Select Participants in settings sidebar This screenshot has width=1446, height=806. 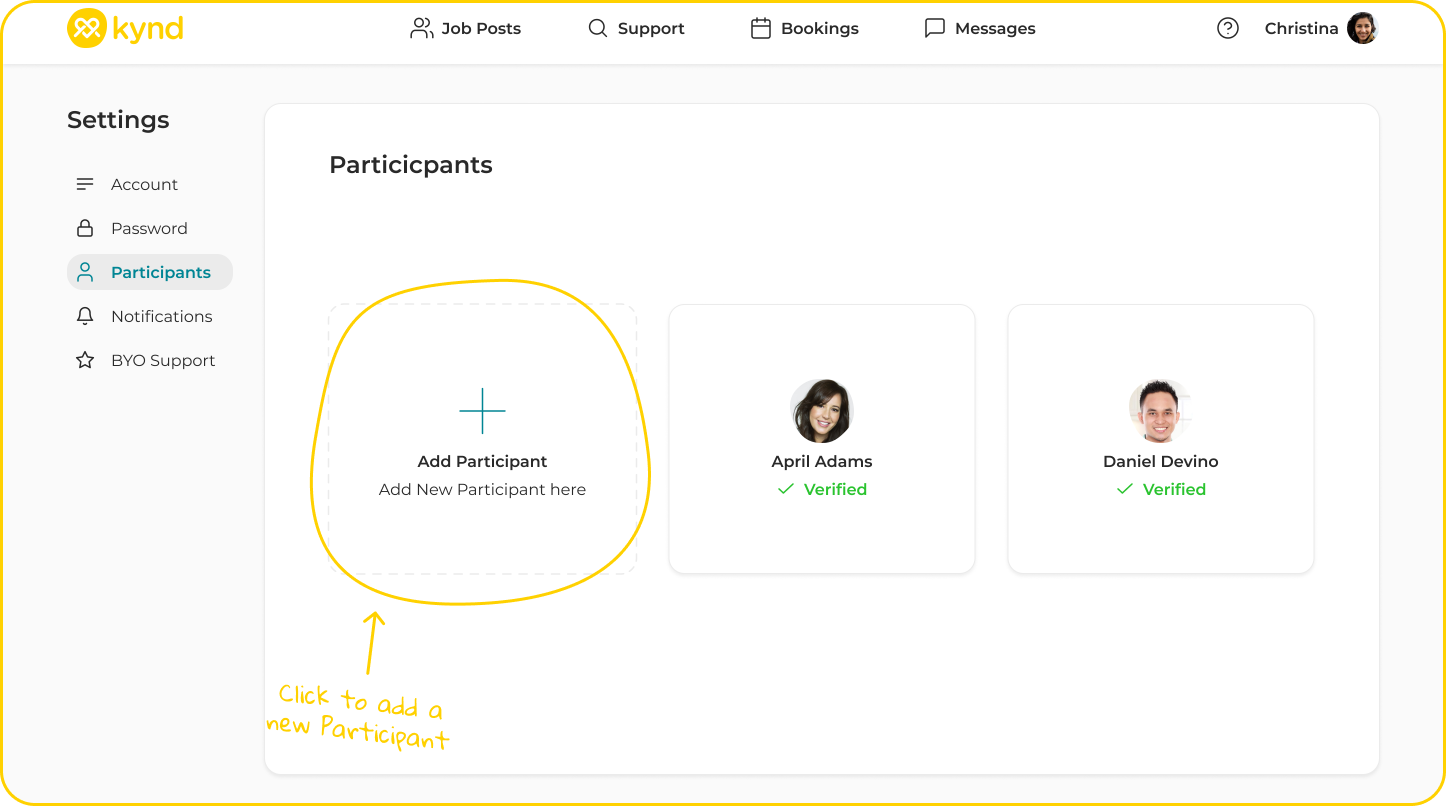coord(160,273)
